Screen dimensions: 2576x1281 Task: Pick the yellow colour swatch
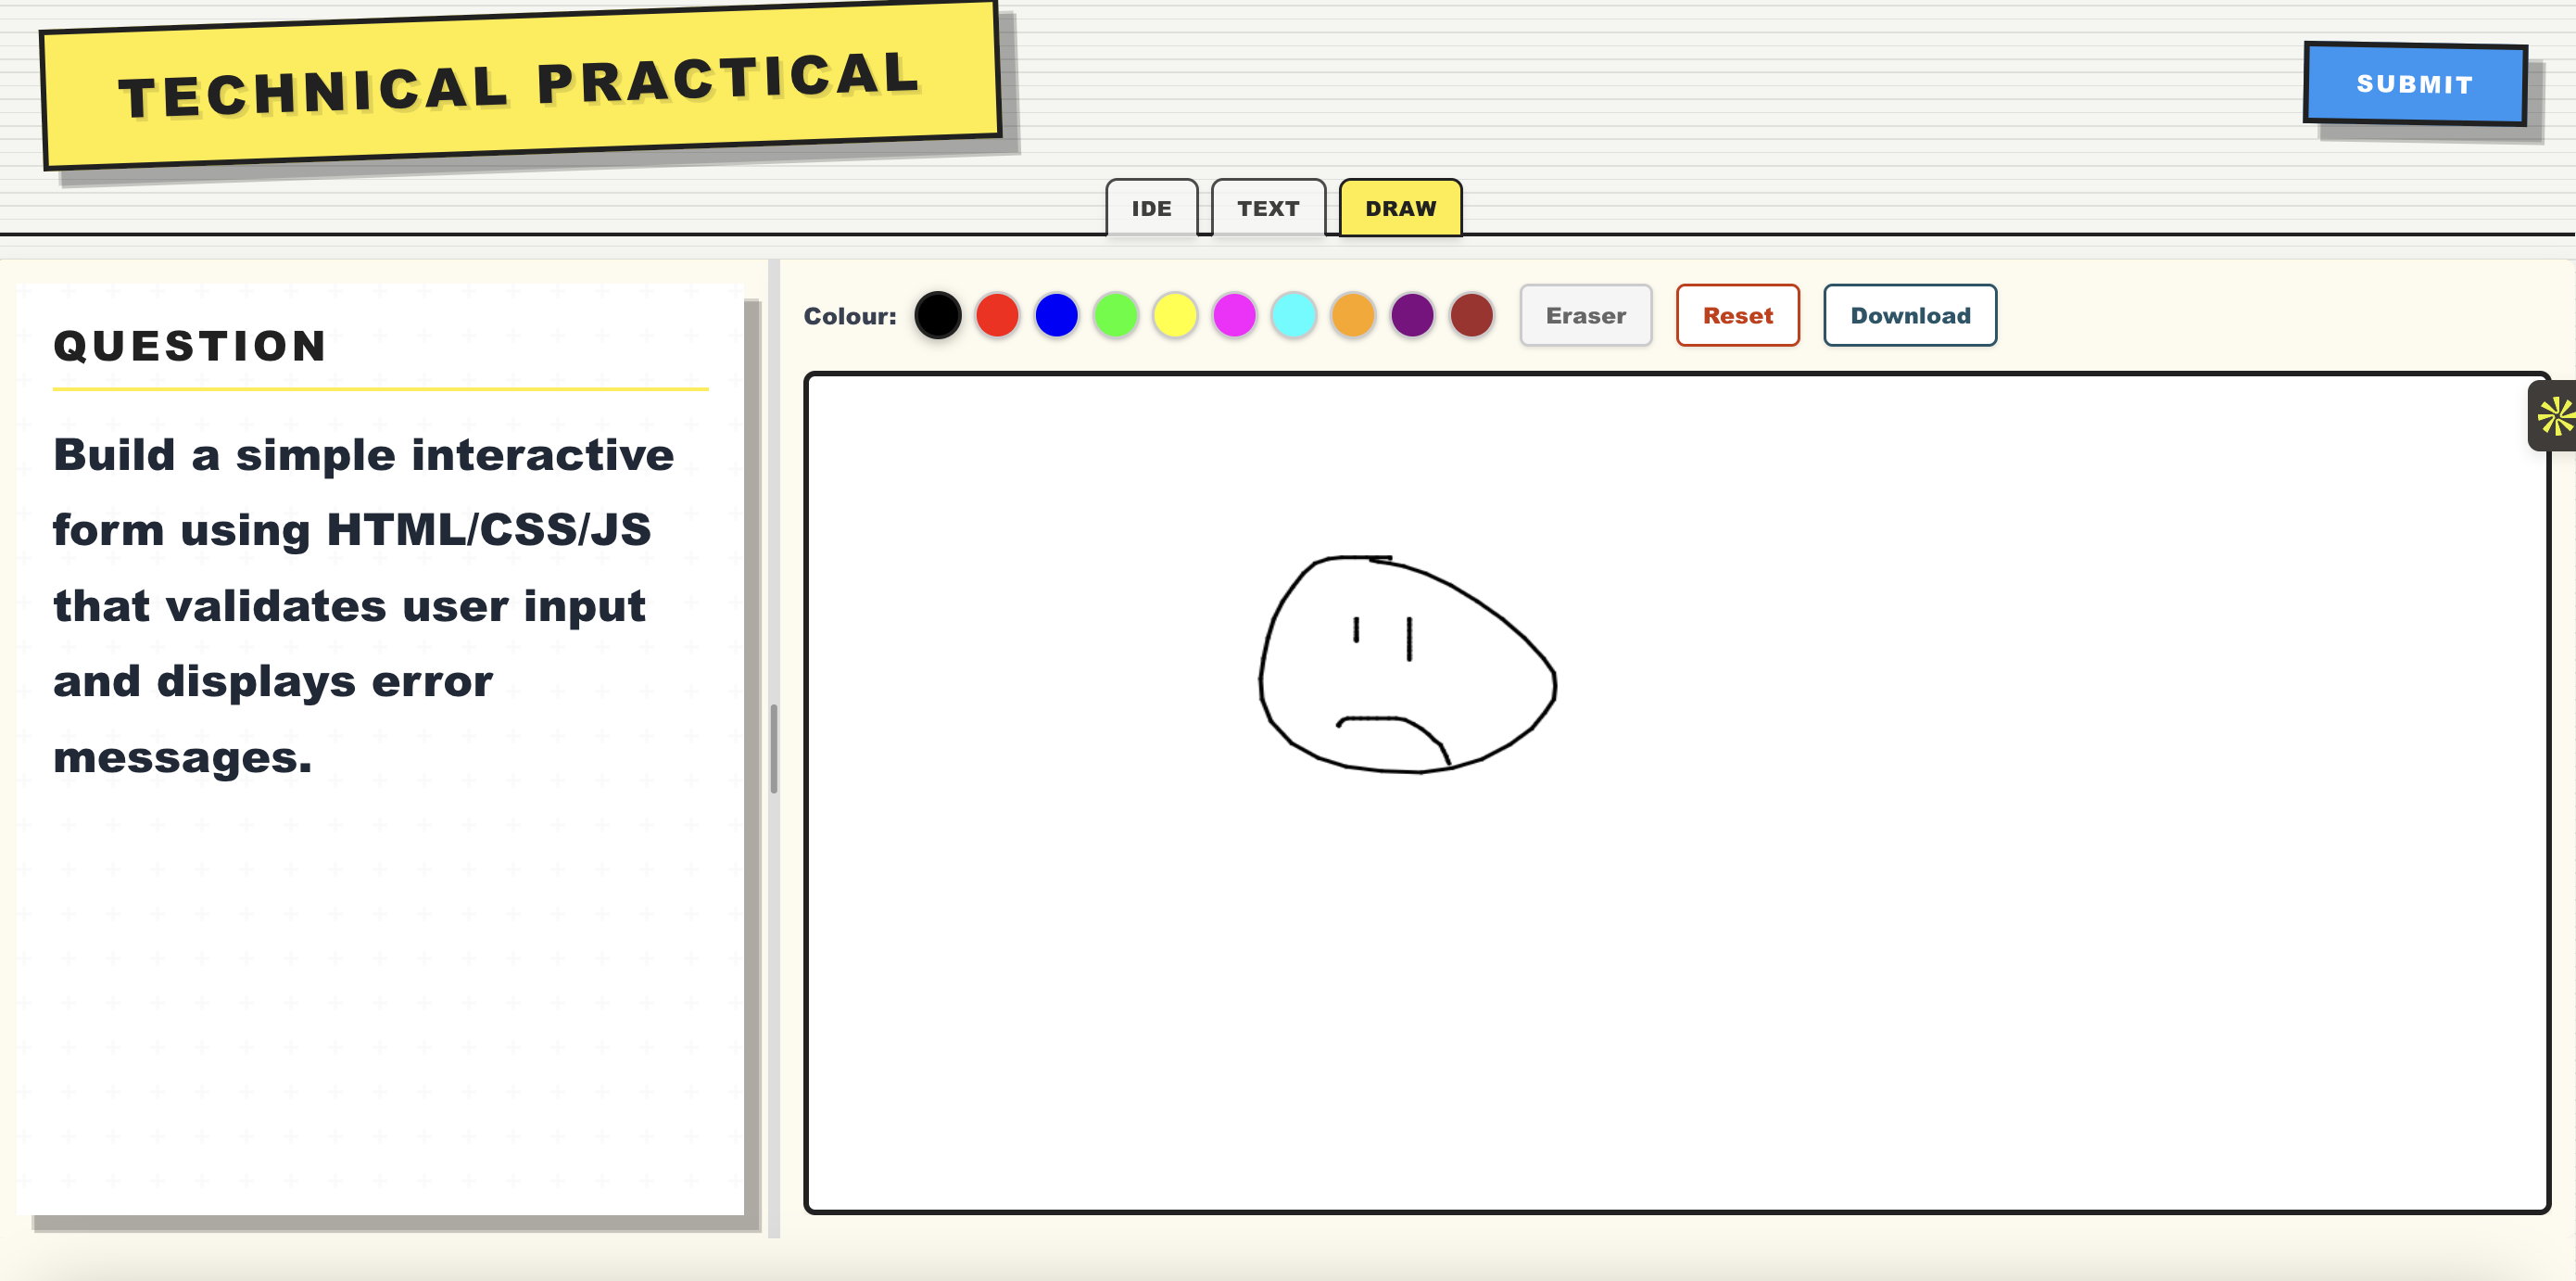[1175, 316]
